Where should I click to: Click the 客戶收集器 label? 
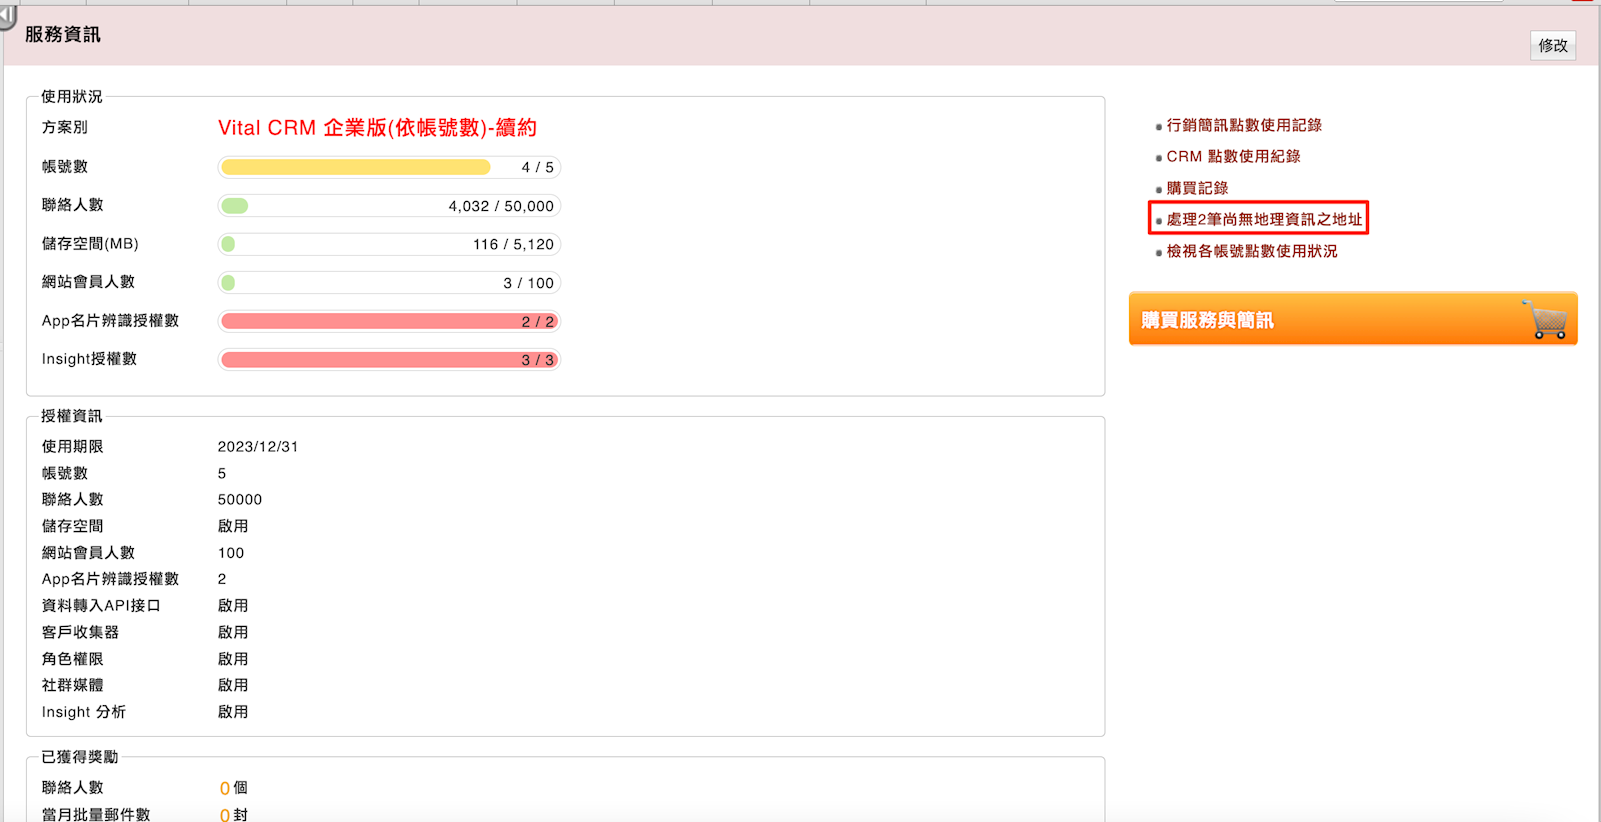[x=80, y=632]
